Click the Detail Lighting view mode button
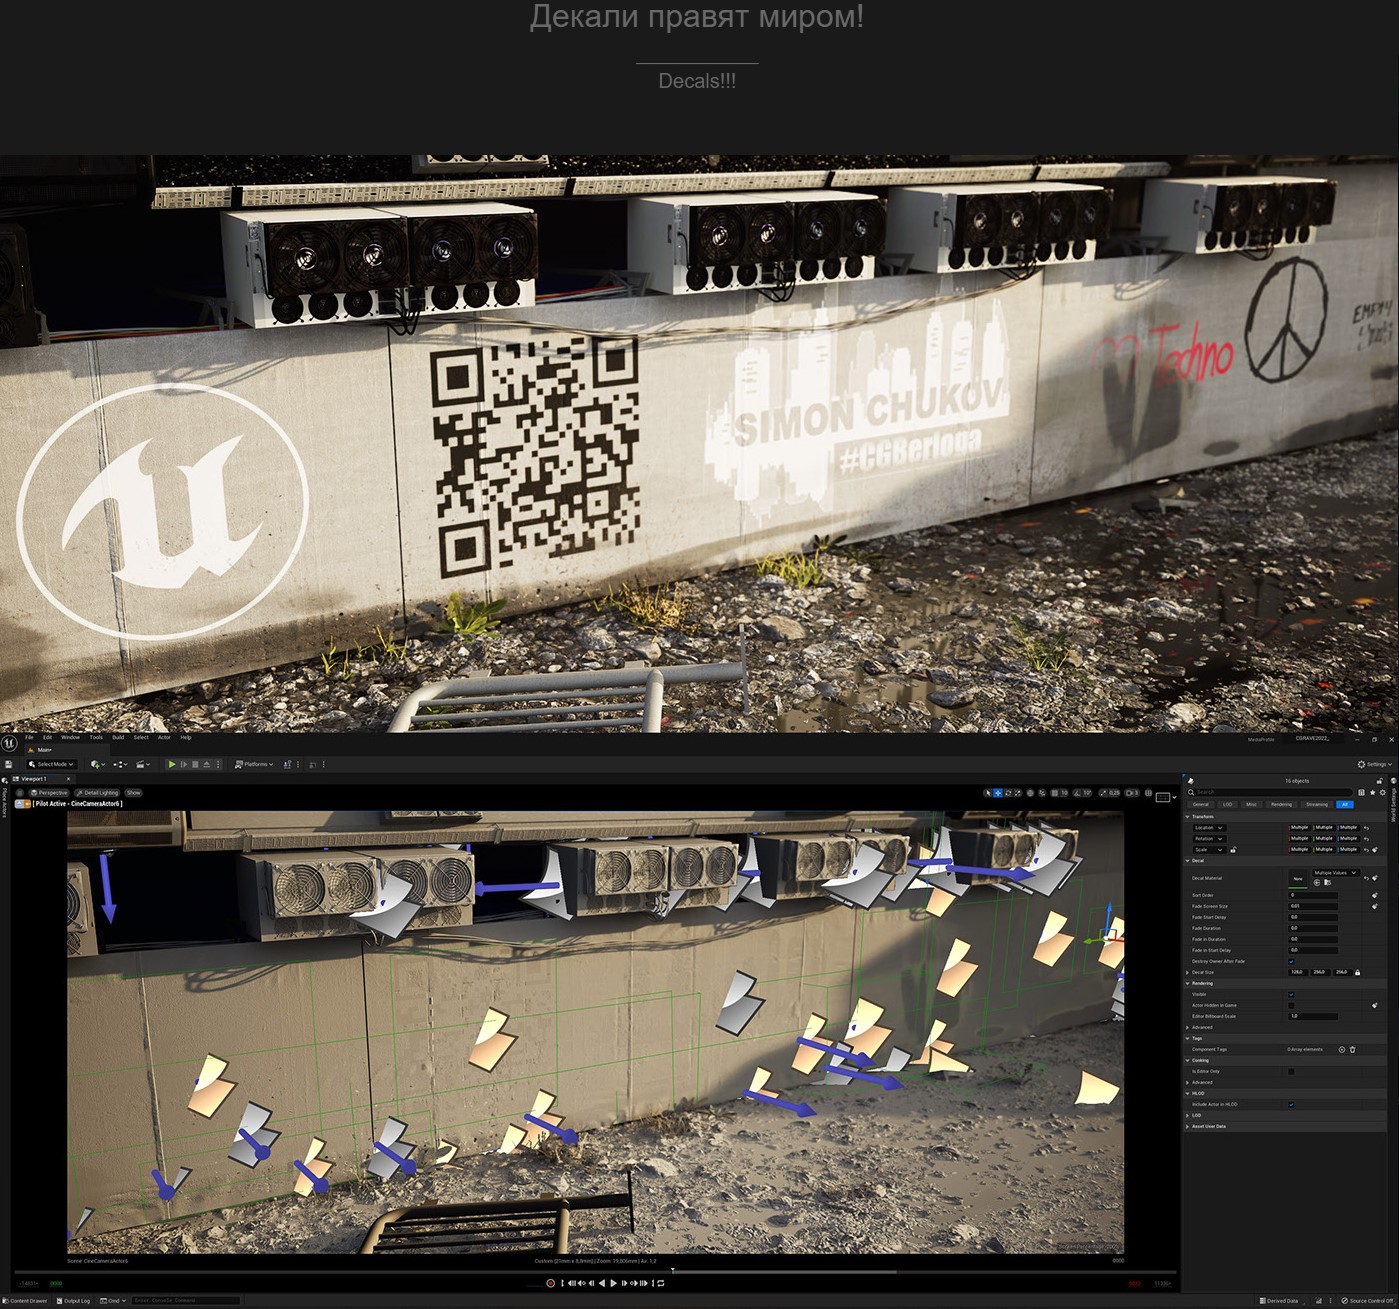Viewport: 1399px width, 1309px height. [x=97, y=793]
